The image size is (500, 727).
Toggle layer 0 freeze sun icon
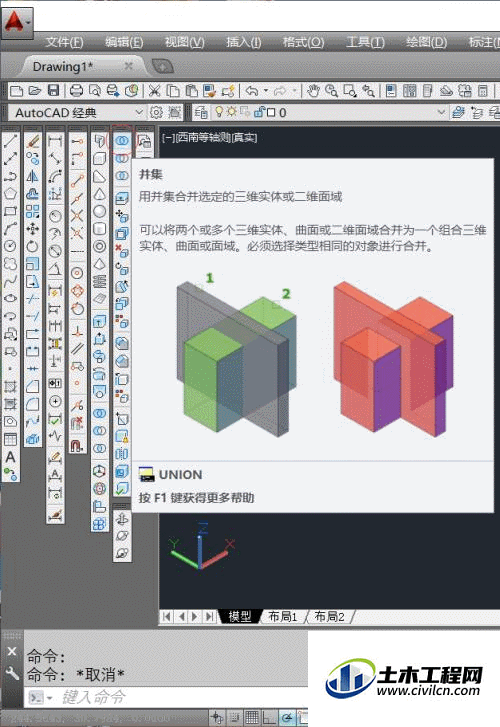[x=231, y=112]
